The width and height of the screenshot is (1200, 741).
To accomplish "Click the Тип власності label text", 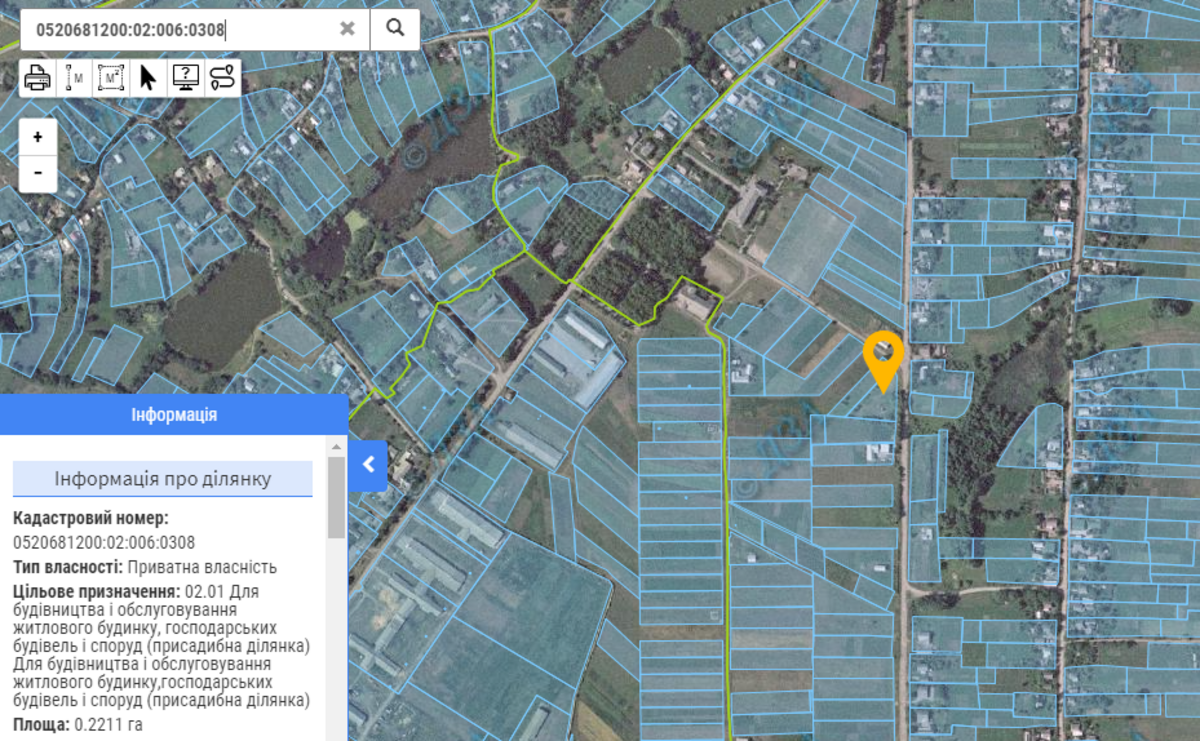I will 68,568.
